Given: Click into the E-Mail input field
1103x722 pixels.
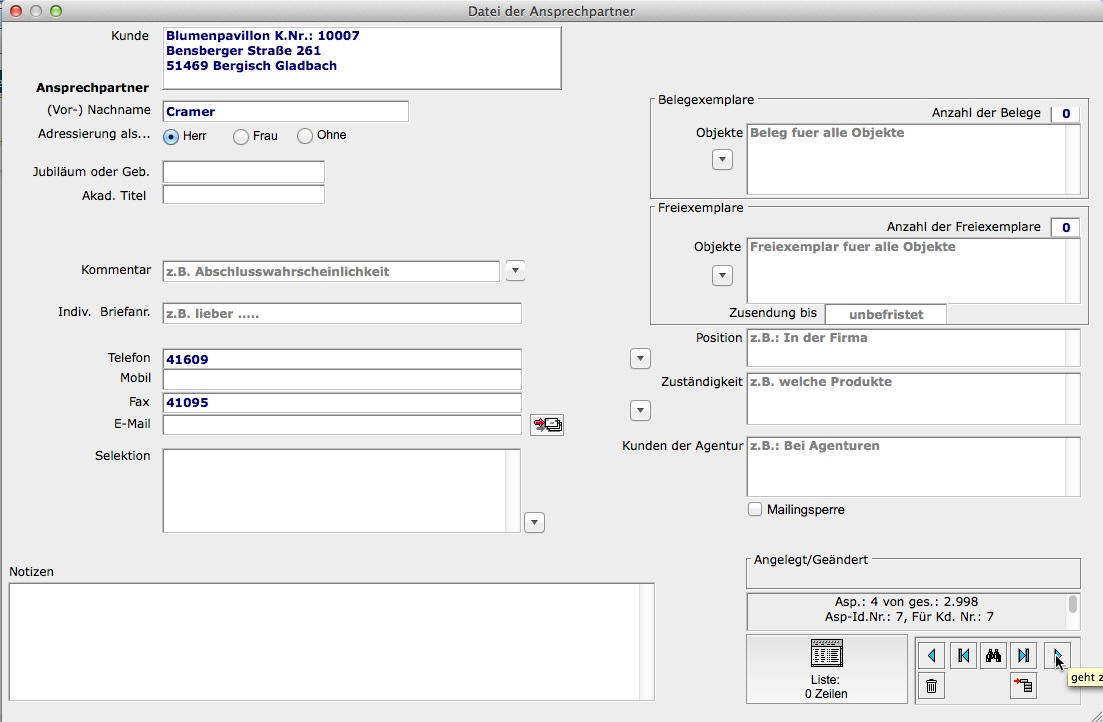Looking at the screenshot, I should 342,425.
